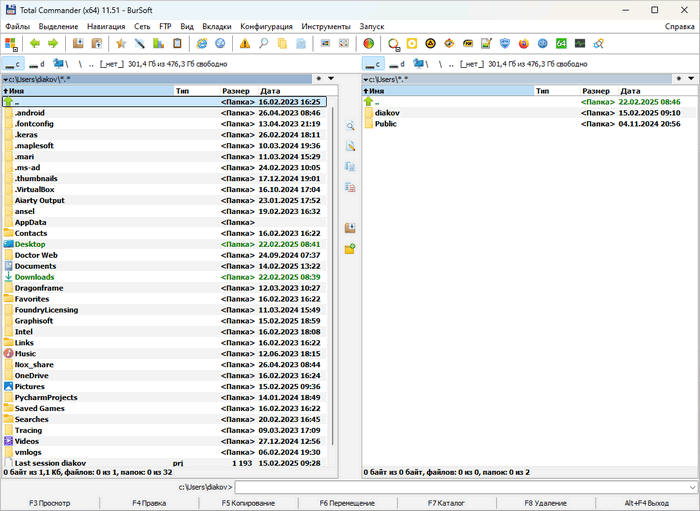Click the middle-bar pack archive box icon
The width and height of the screenshot is (700, 511).
350,228
